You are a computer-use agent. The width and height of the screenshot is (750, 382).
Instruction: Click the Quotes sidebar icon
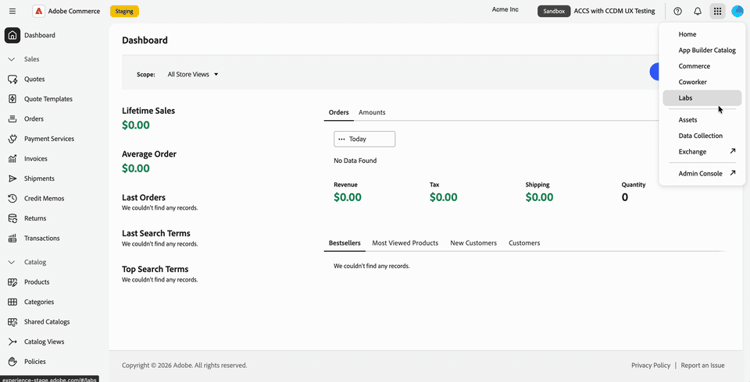coord(13,79)
